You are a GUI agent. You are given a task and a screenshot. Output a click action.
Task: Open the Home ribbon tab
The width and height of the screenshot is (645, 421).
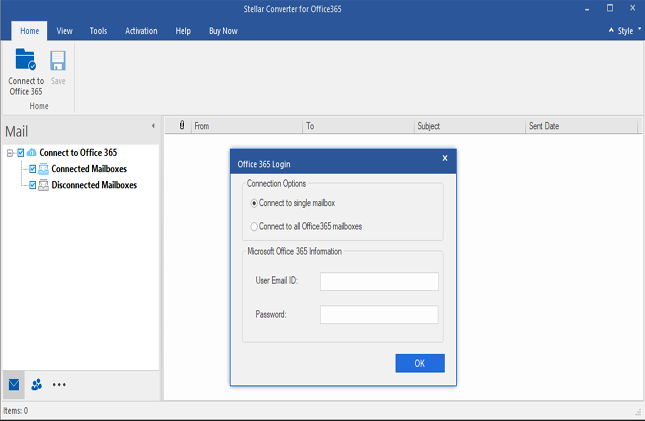(30, 31)
